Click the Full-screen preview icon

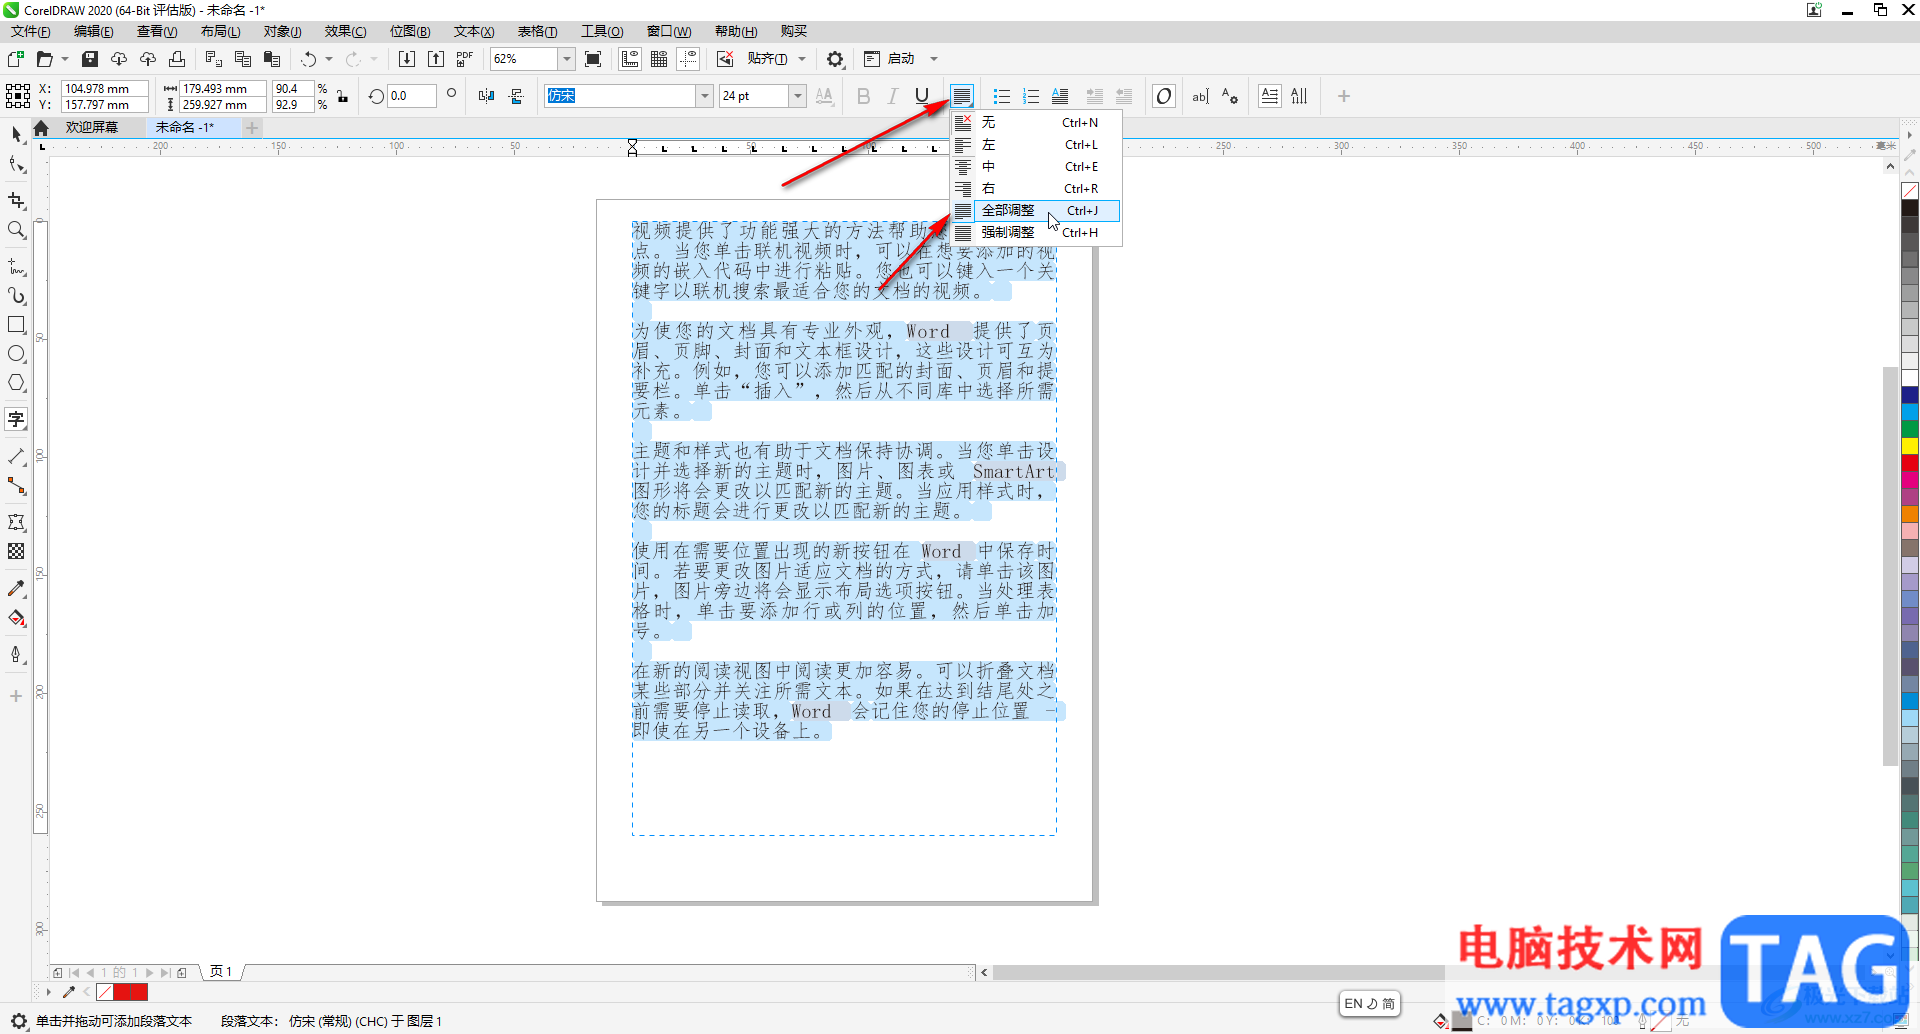[593, 59]
